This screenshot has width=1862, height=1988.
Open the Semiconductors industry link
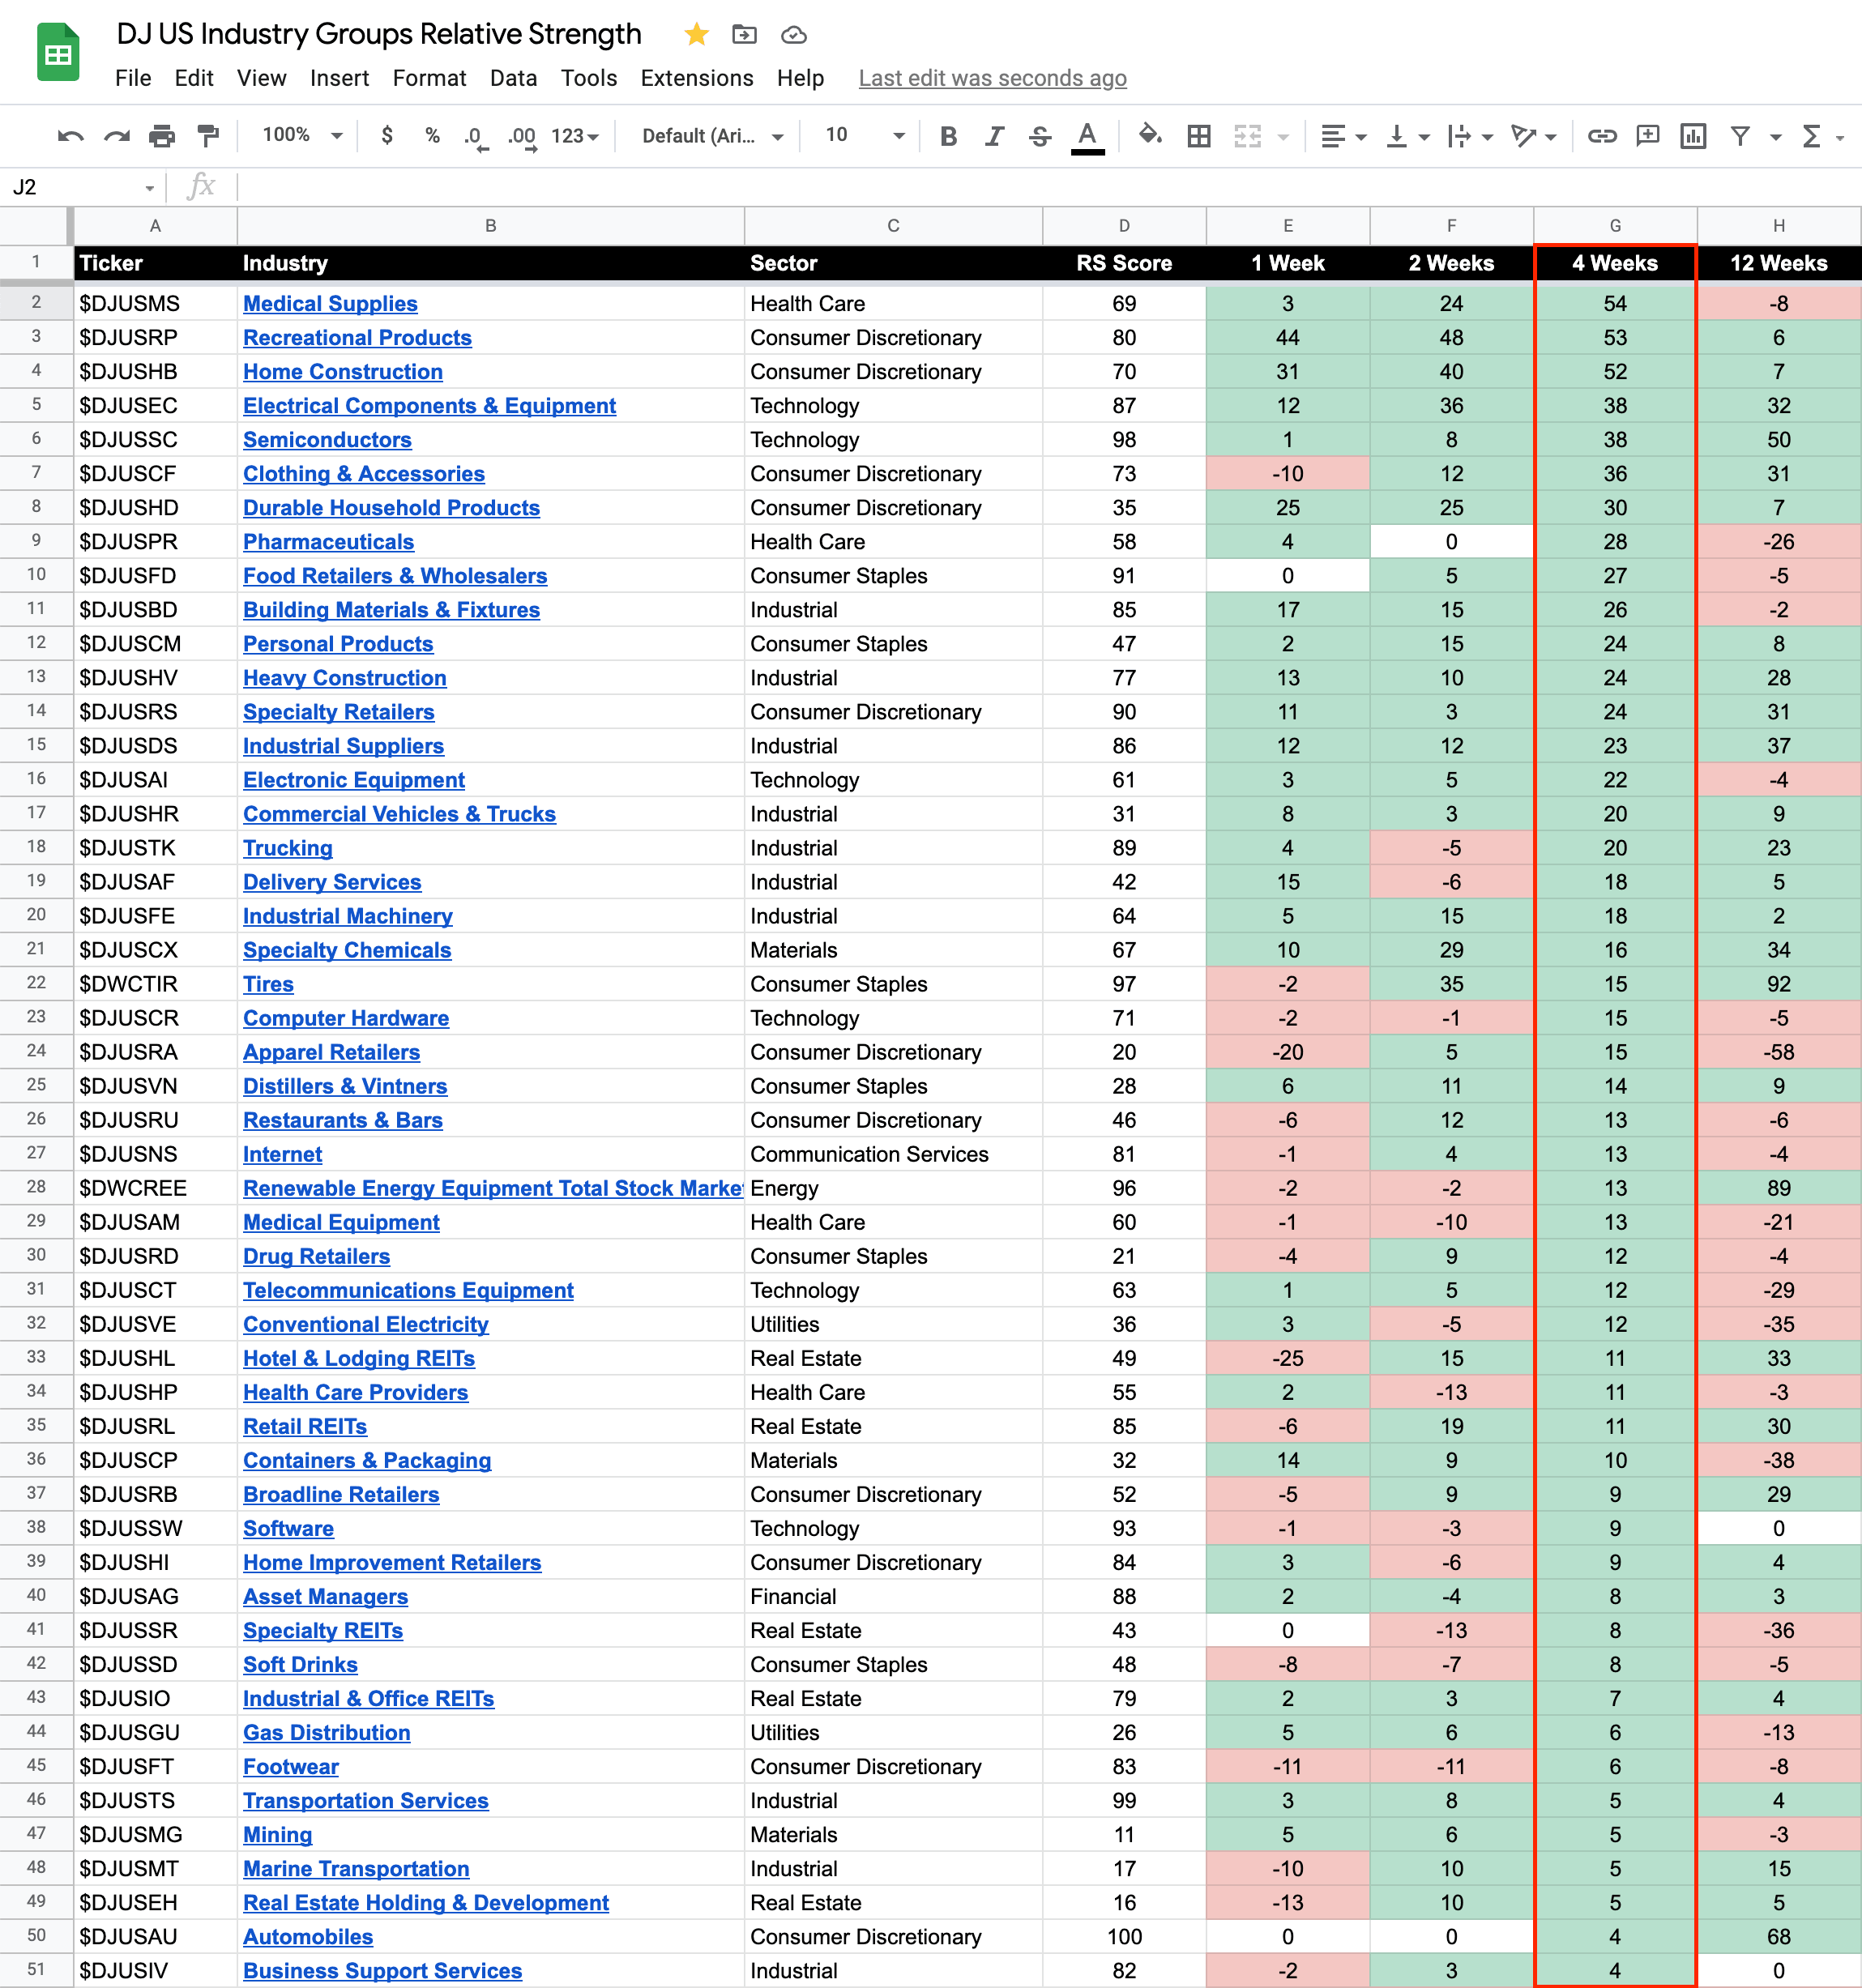click(x=327, y=440)
